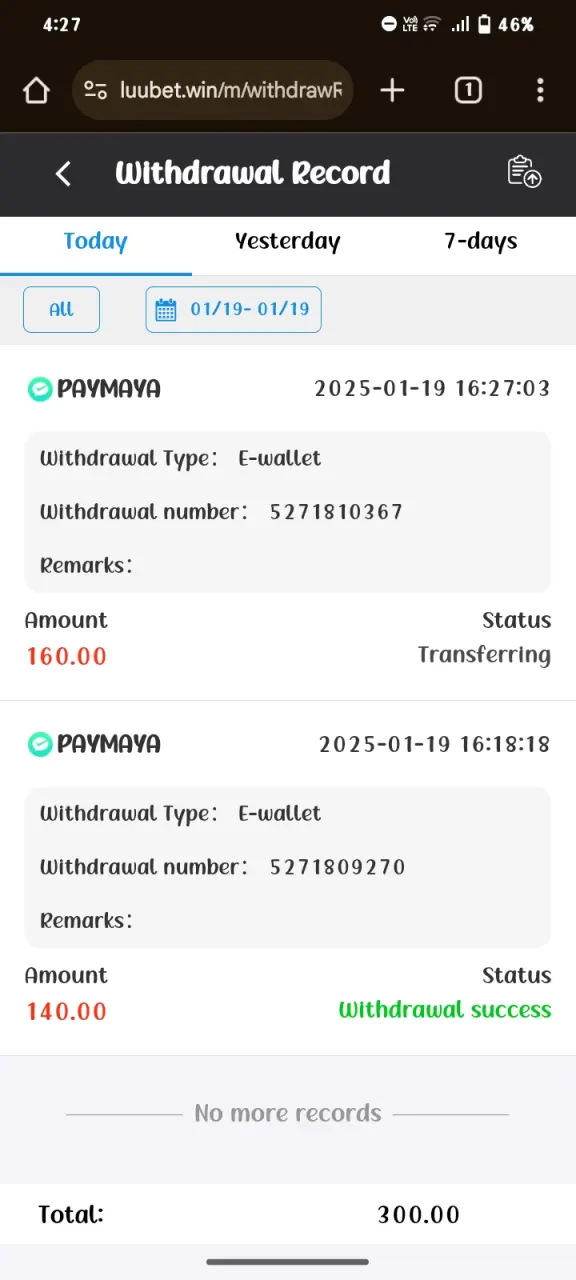Tap the Transferring status text

point(484,655)
